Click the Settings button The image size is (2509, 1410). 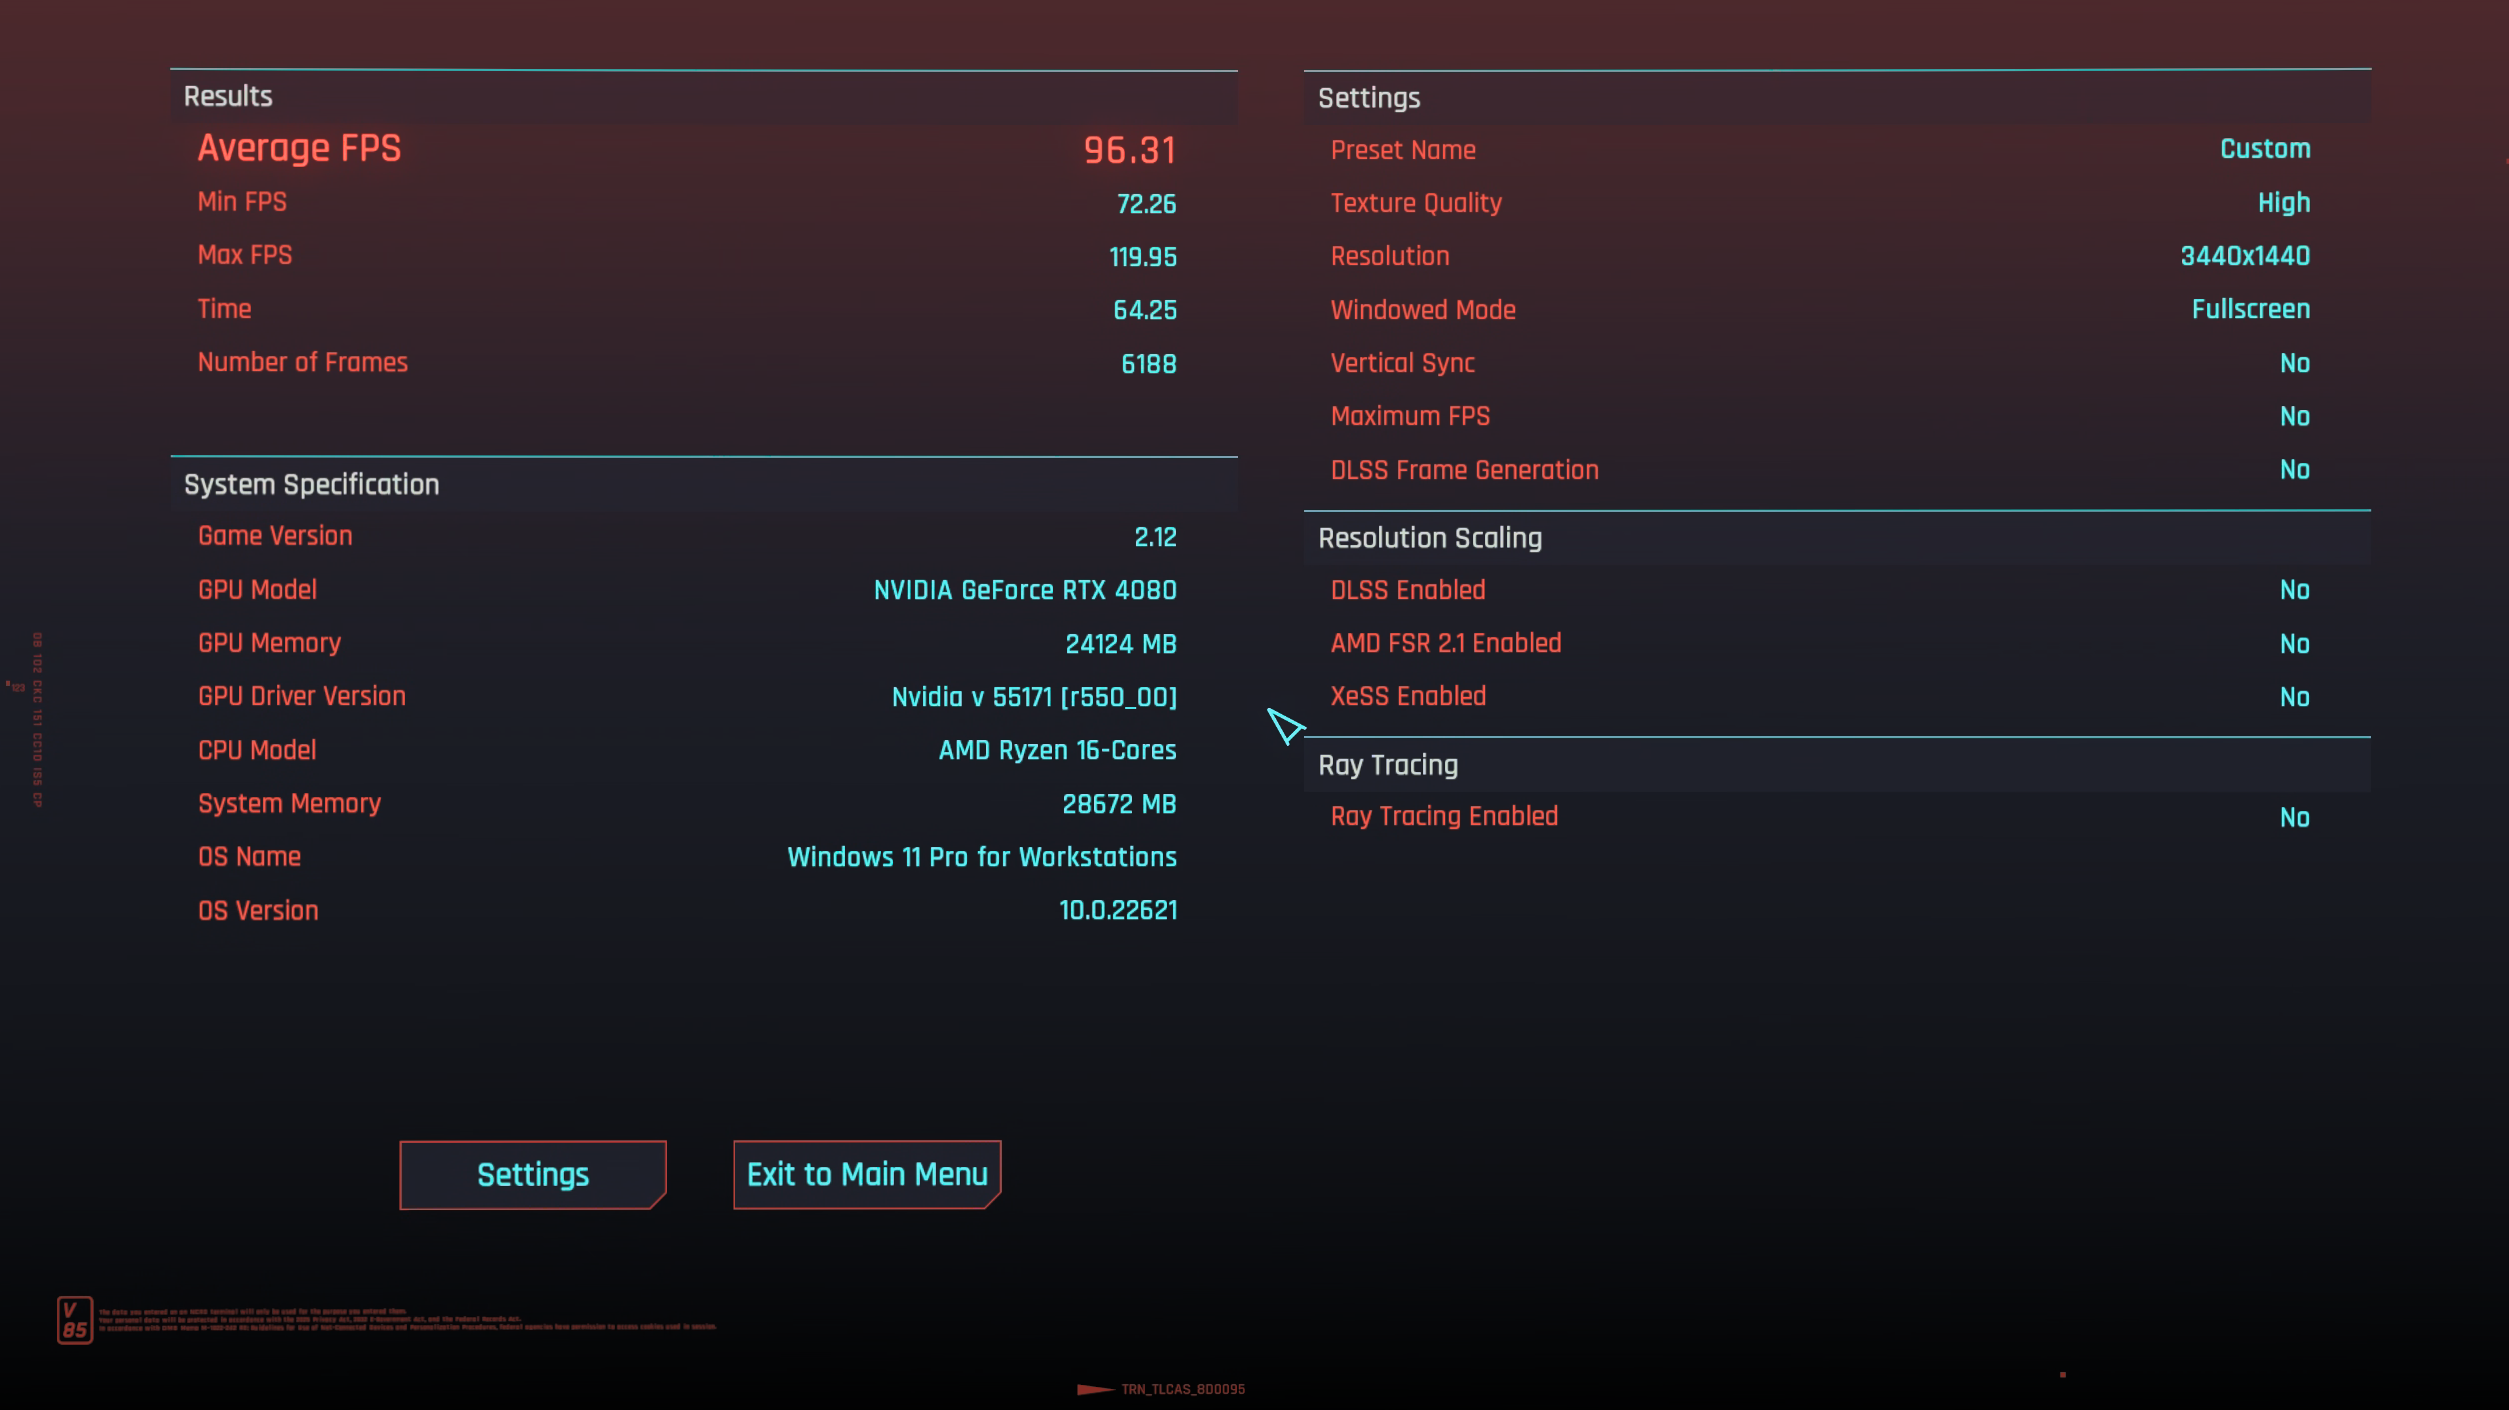pos(532,1174)
